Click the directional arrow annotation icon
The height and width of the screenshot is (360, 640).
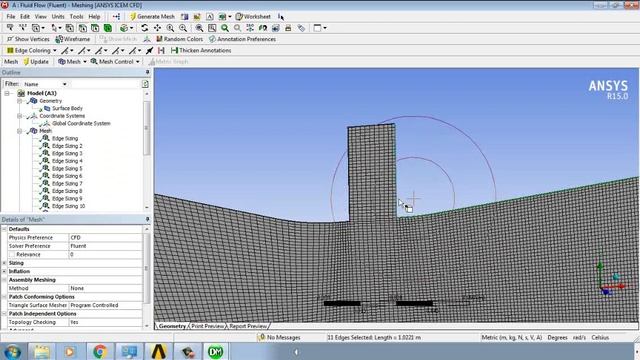coord(149,50)
